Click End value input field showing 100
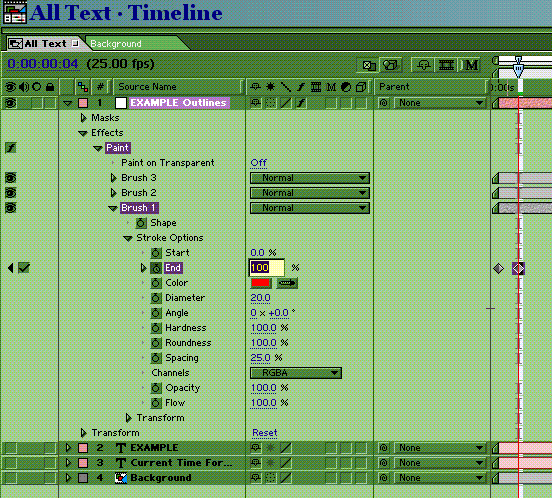This screenshot has width=552, height=498. click(266, 268)
